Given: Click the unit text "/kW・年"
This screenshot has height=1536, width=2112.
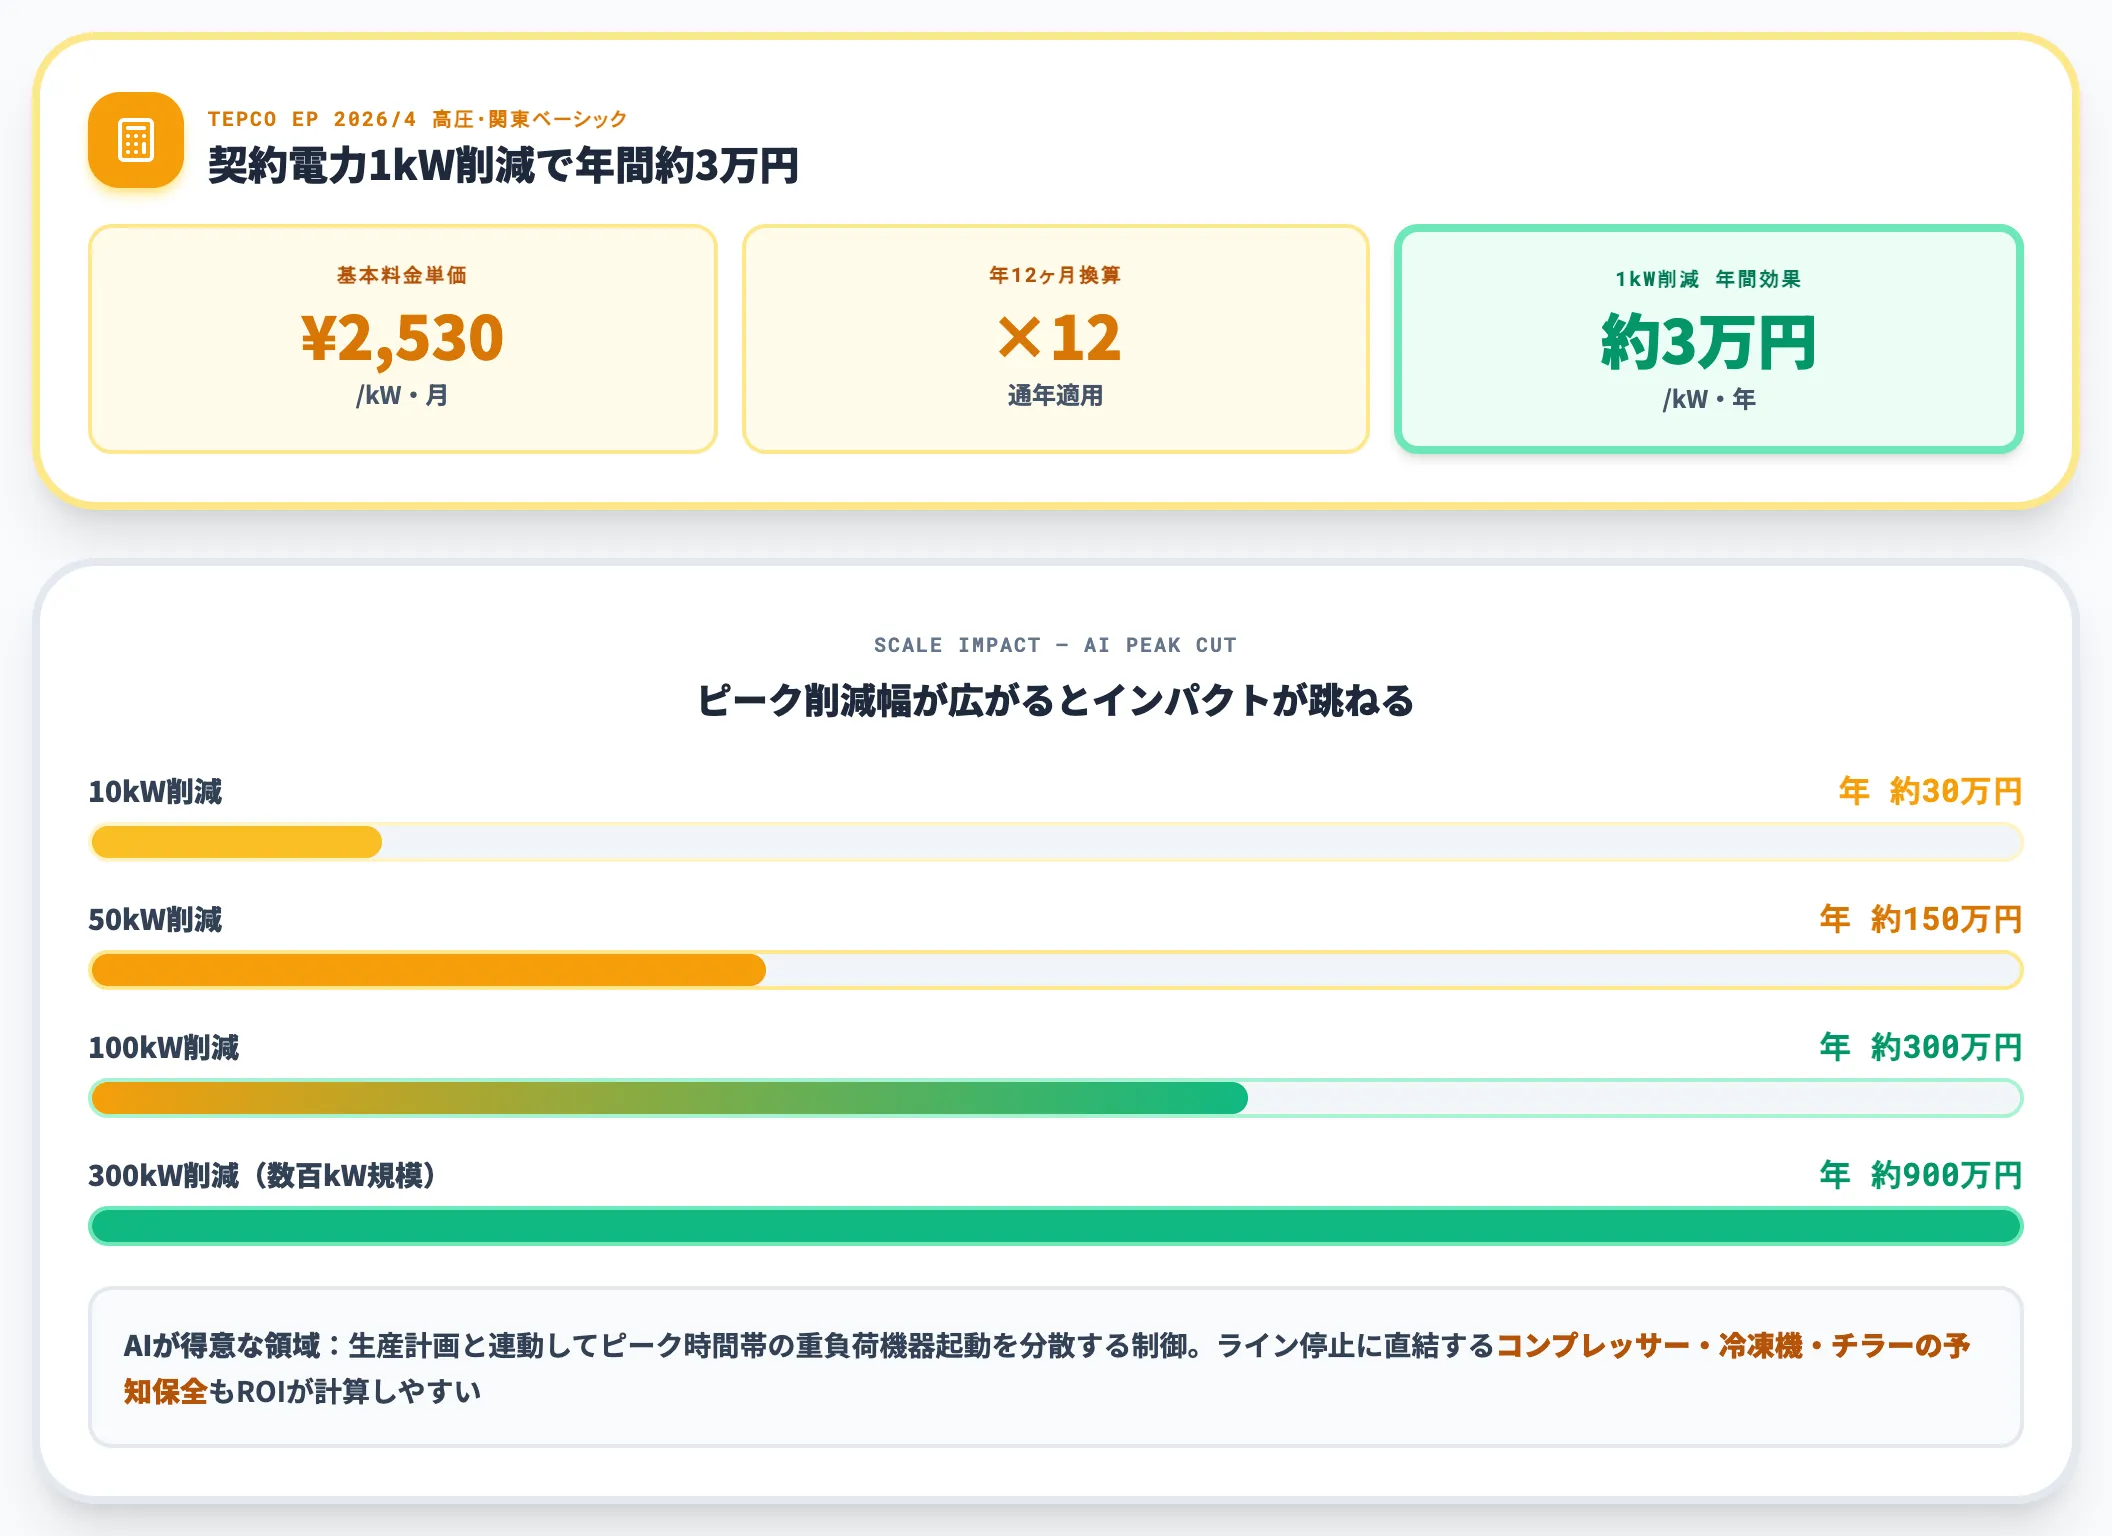Looking at the screenshot, I should (1708, 400).
